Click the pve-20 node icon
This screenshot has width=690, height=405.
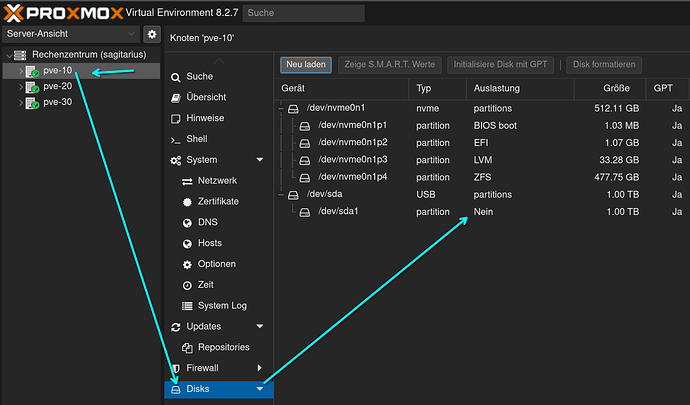[x=32, y=87]
